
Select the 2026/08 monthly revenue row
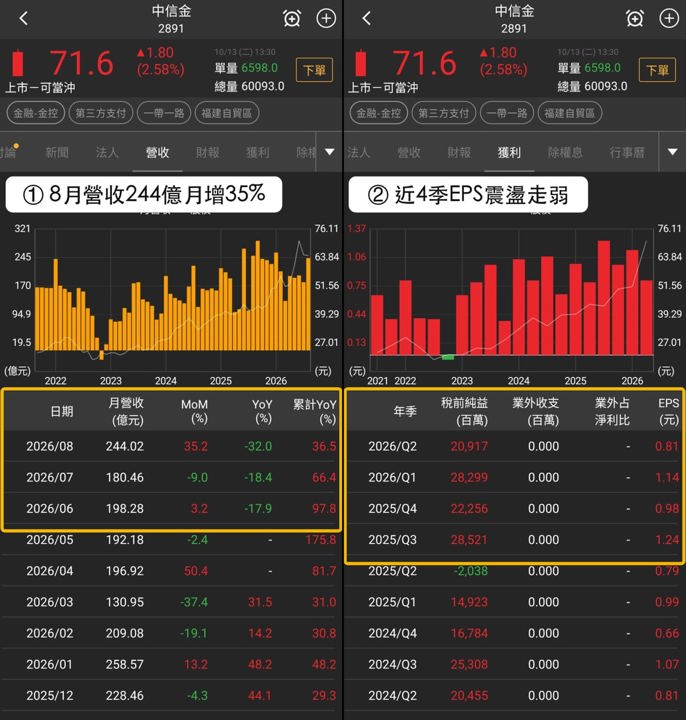171,446
